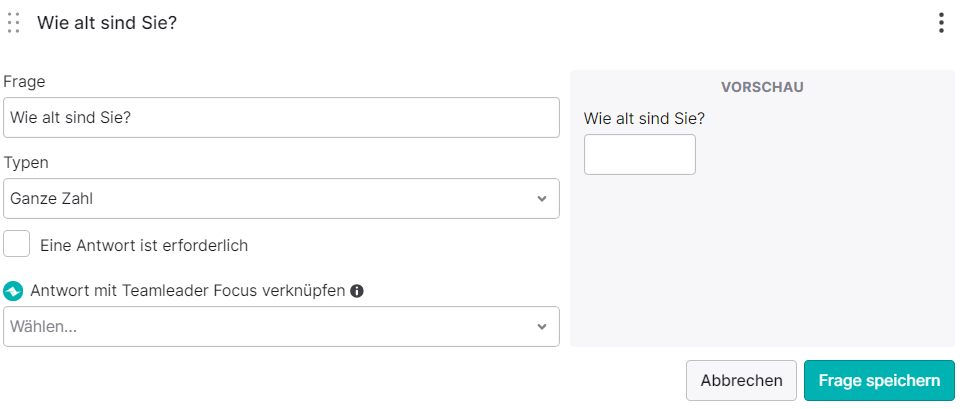
Task: Click 'Antwort mit Teamleader Focus verknüpfen' label
Action: 188,291
